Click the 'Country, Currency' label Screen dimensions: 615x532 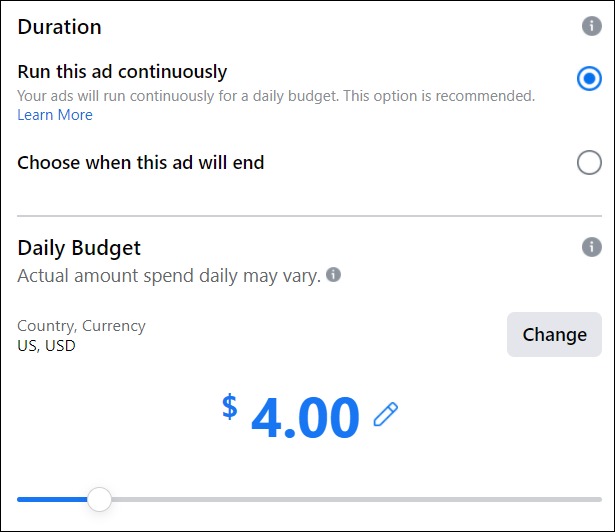point(81,326)
